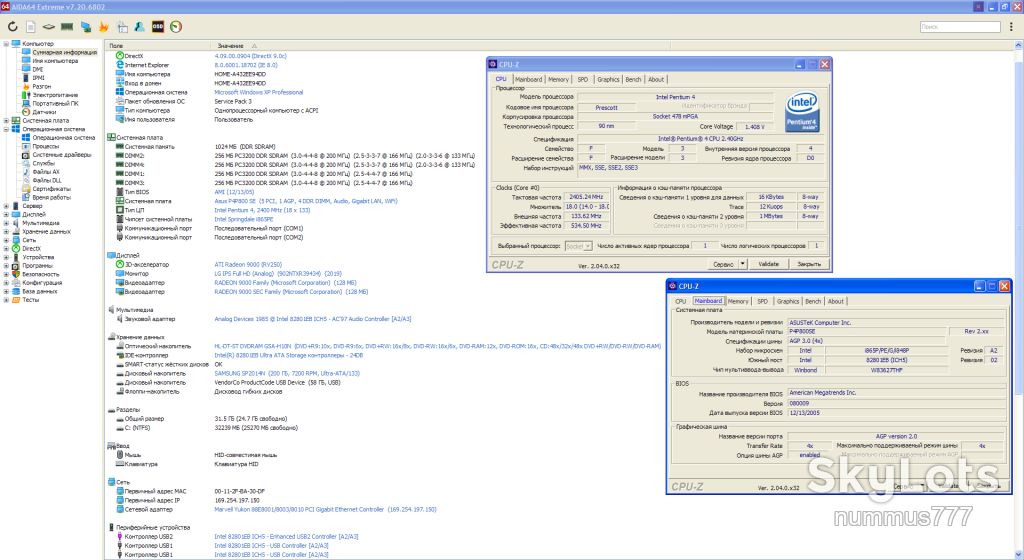Collapse the Операционная система tree node
The width and height of the screenshot is (1024, 560).
coord(6,129)
